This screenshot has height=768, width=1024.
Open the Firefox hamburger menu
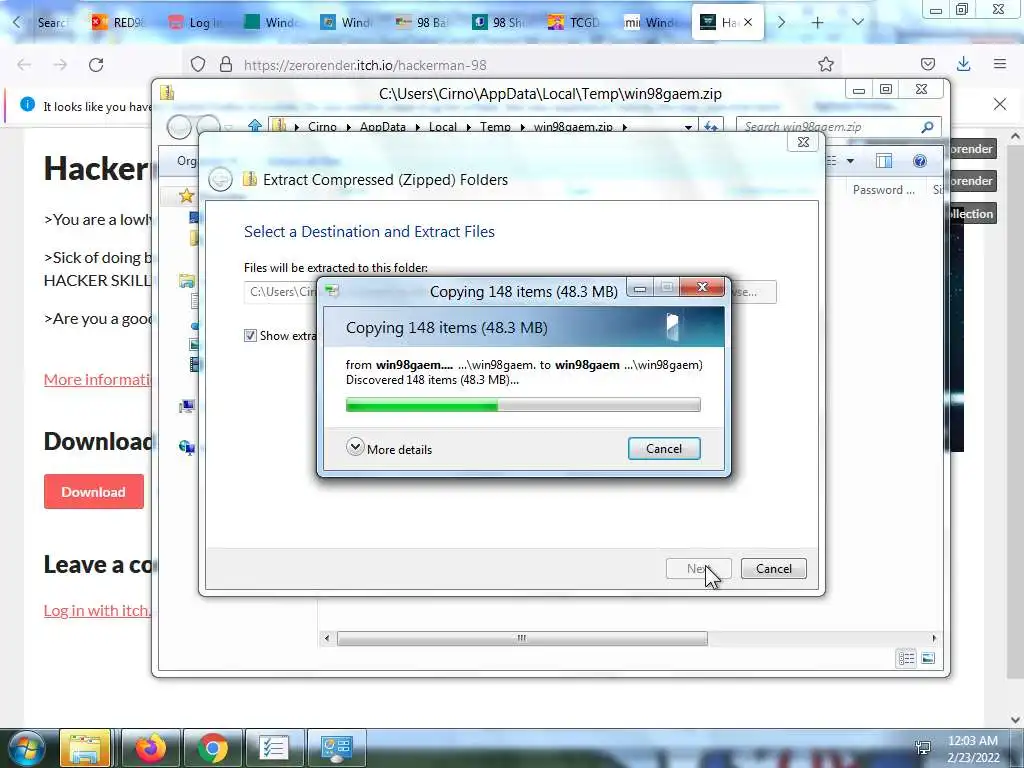pos(1000,64)
